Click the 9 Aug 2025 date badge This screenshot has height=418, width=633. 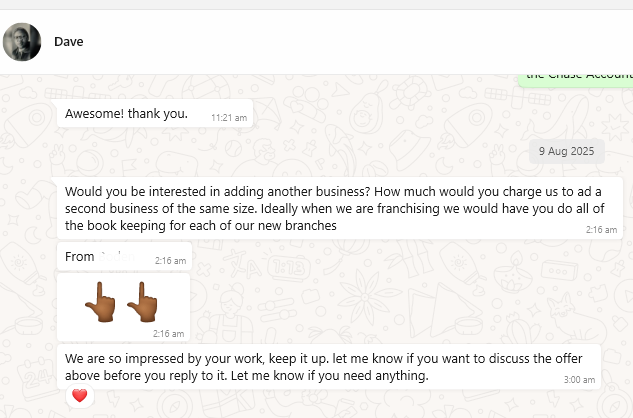click(567, 150)
